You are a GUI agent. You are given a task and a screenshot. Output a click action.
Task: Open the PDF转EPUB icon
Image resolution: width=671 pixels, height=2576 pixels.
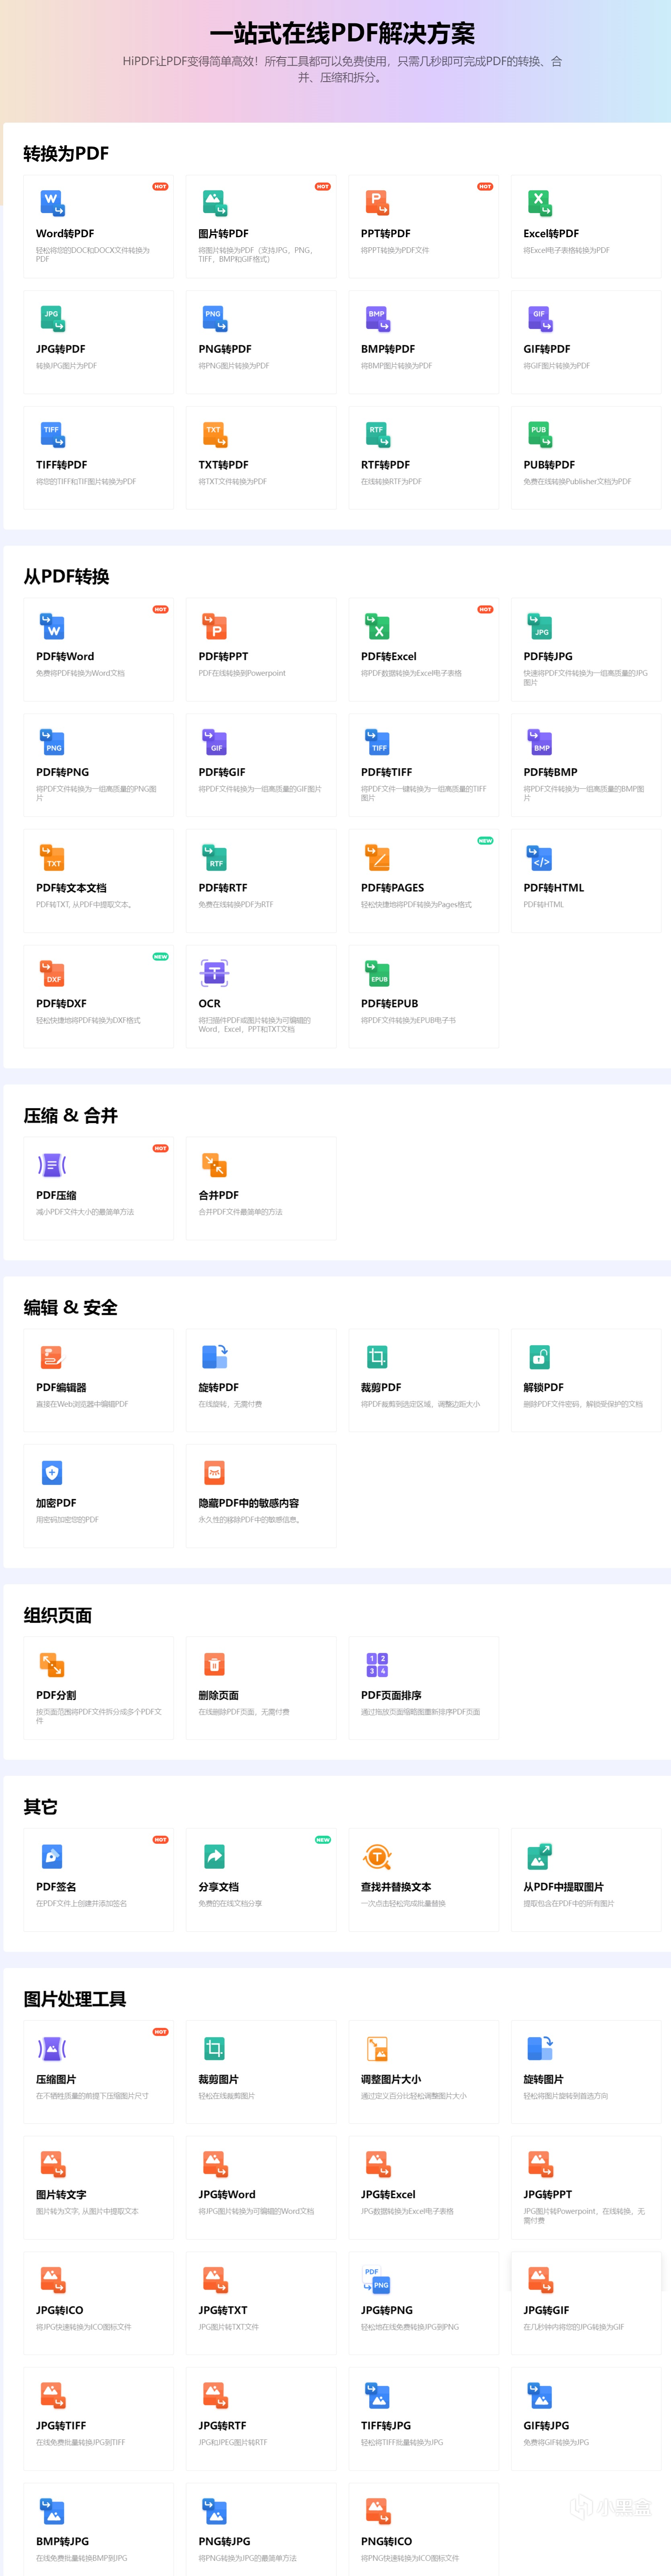[377, 973]
